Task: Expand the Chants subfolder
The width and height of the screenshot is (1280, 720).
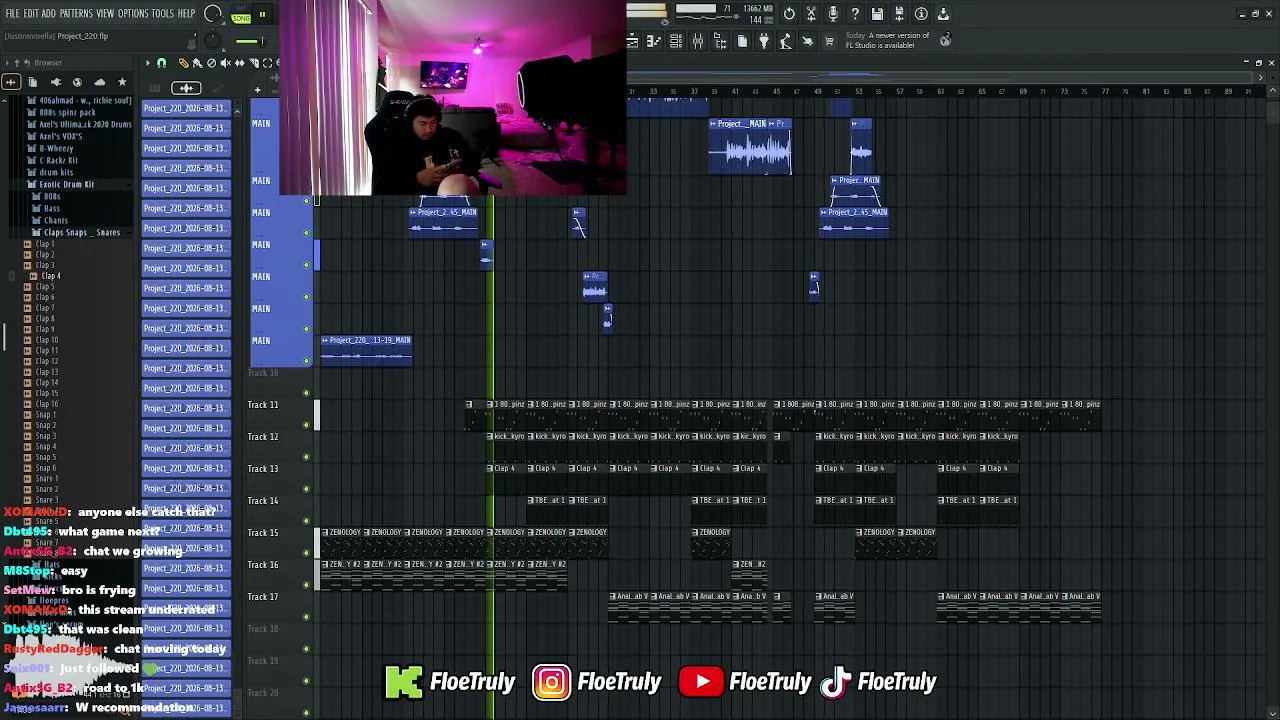Action: (x=56, y=220)
